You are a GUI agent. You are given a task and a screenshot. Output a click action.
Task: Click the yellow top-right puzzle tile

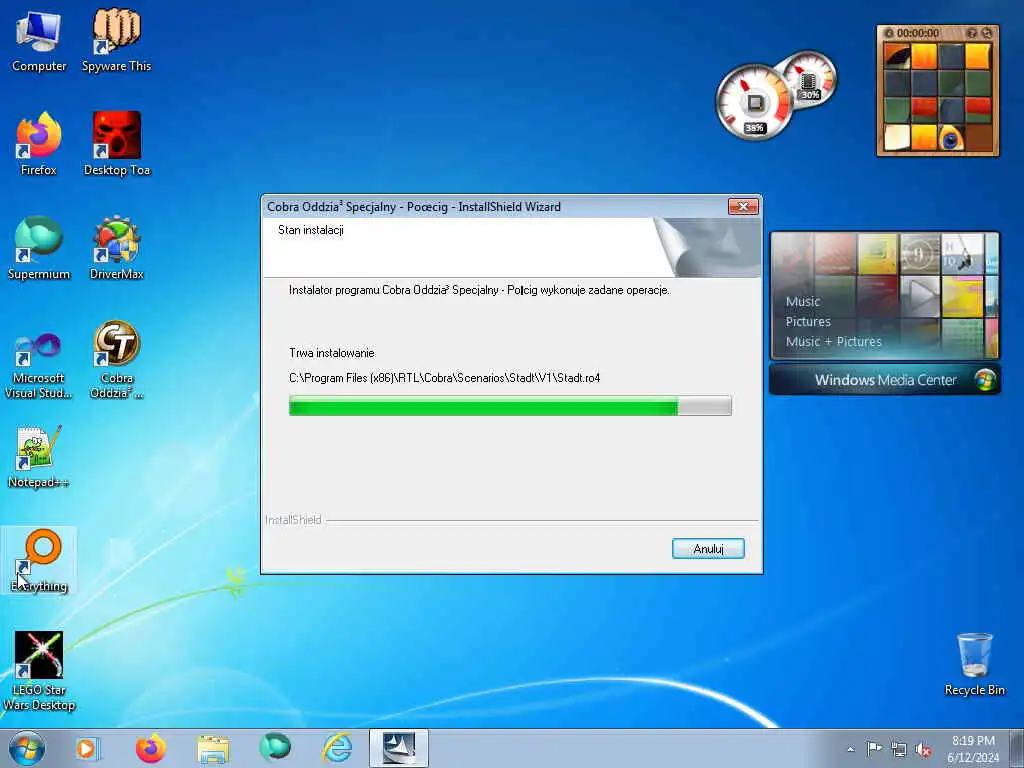point(978,56)
